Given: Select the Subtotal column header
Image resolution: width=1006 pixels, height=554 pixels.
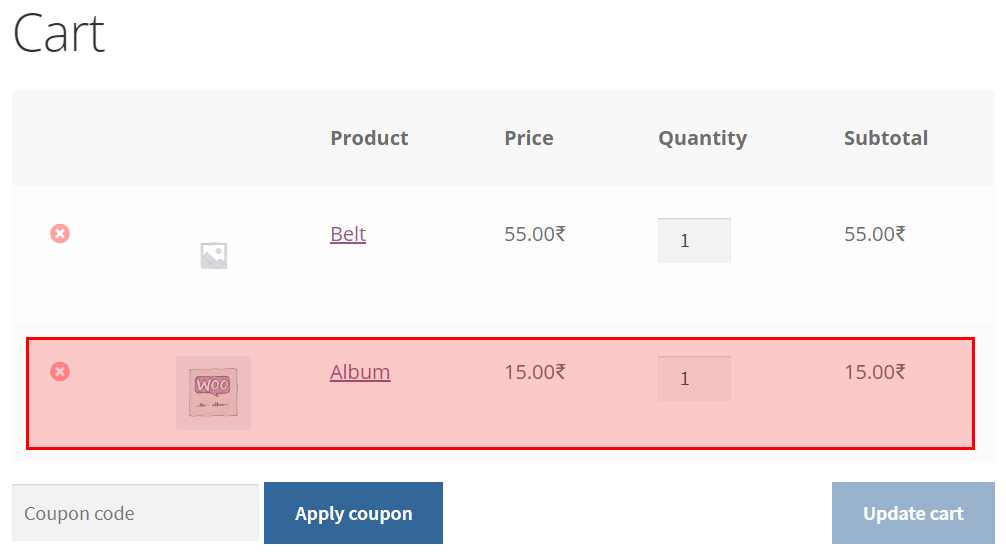Looking at the screenshot, I should coord(886,138).
